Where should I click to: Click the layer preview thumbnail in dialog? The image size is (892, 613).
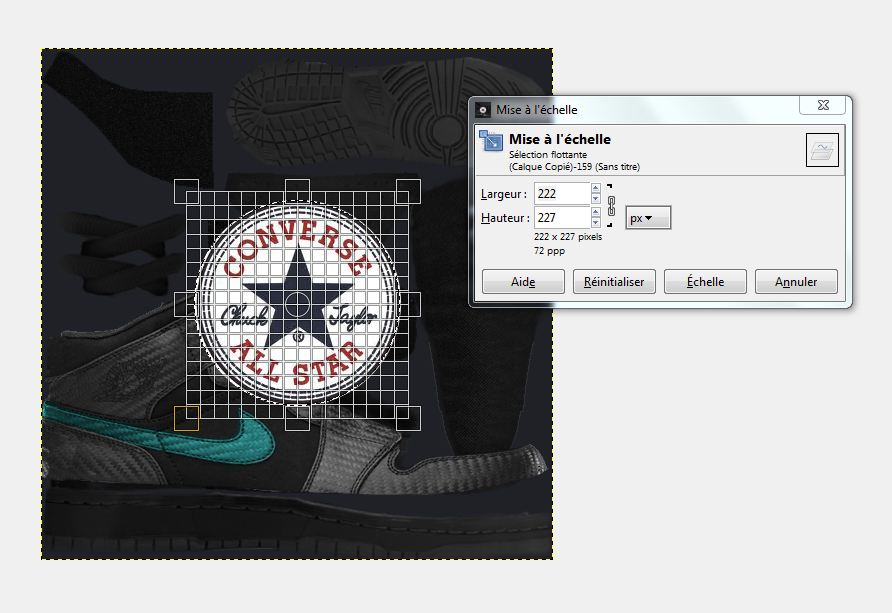(x=822, y=150)
